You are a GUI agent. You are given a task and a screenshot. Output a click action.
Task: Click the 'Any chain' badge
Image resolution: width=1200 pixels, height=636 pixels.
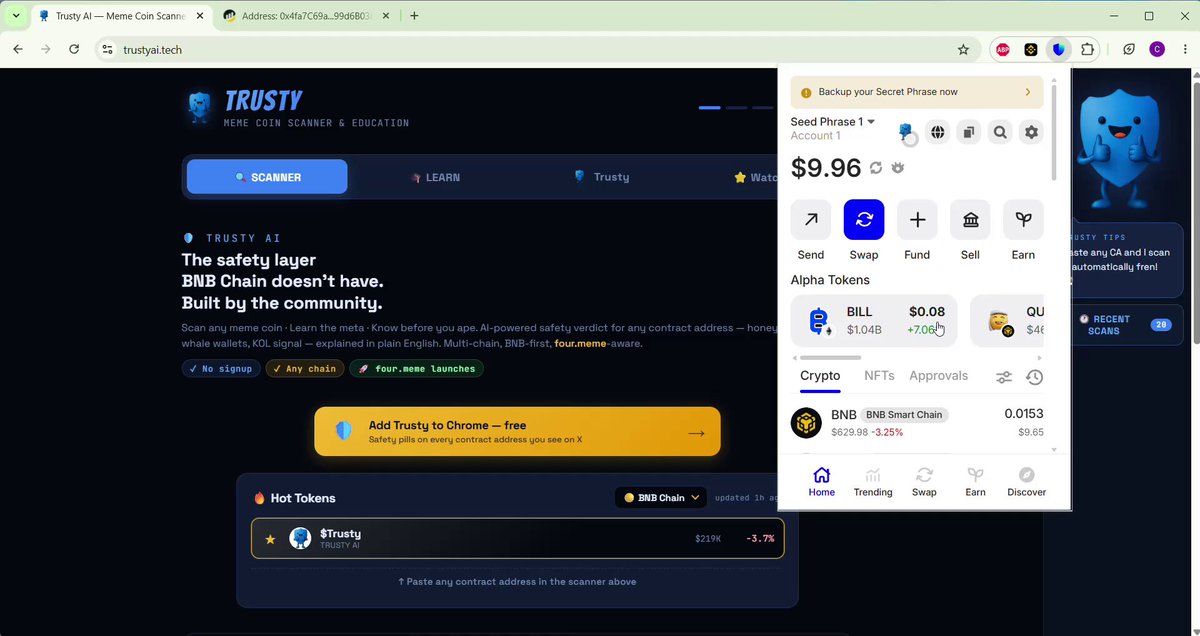tap(305, 369)
